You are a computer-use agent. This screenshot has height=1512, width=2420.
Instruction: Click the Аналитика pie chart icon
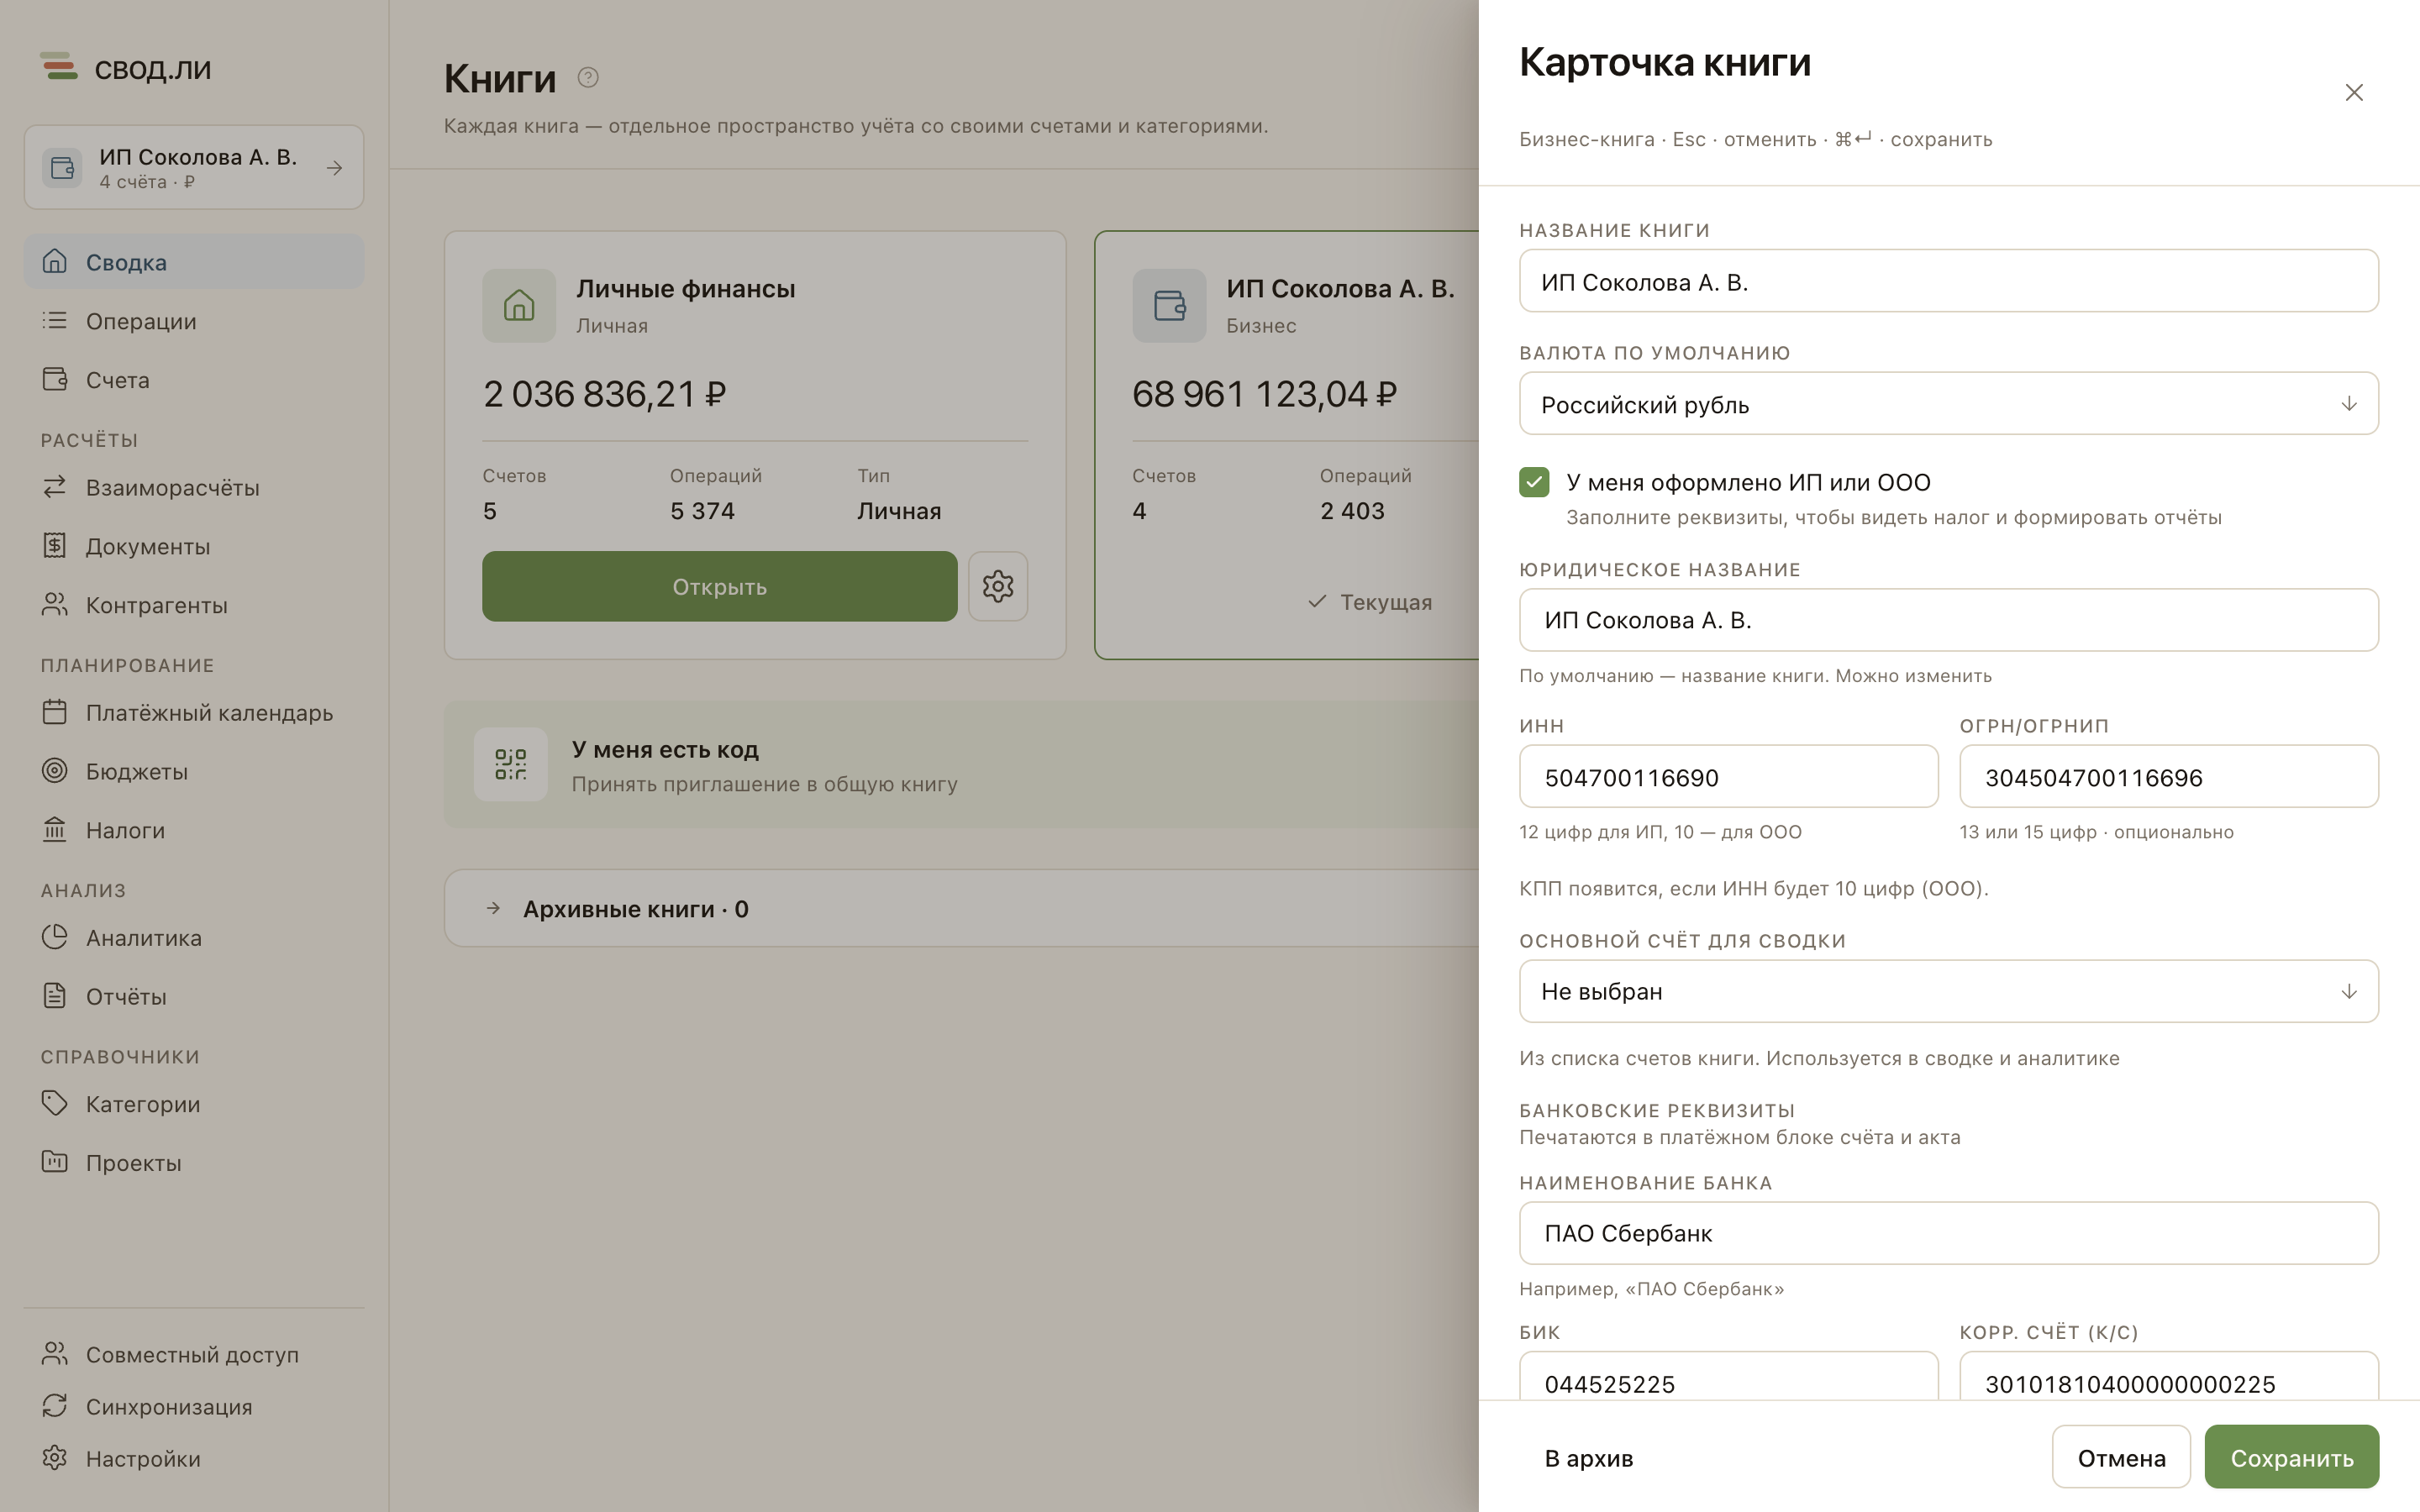click(x=55, y=937)
